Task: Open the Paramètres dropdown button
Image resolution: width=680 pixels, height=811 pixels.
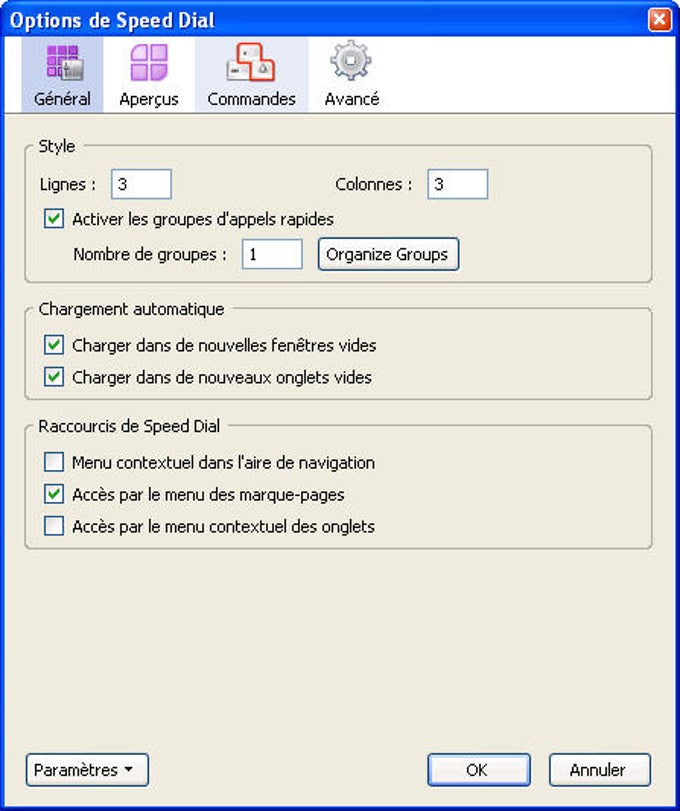Action: (x=87, y=770)
